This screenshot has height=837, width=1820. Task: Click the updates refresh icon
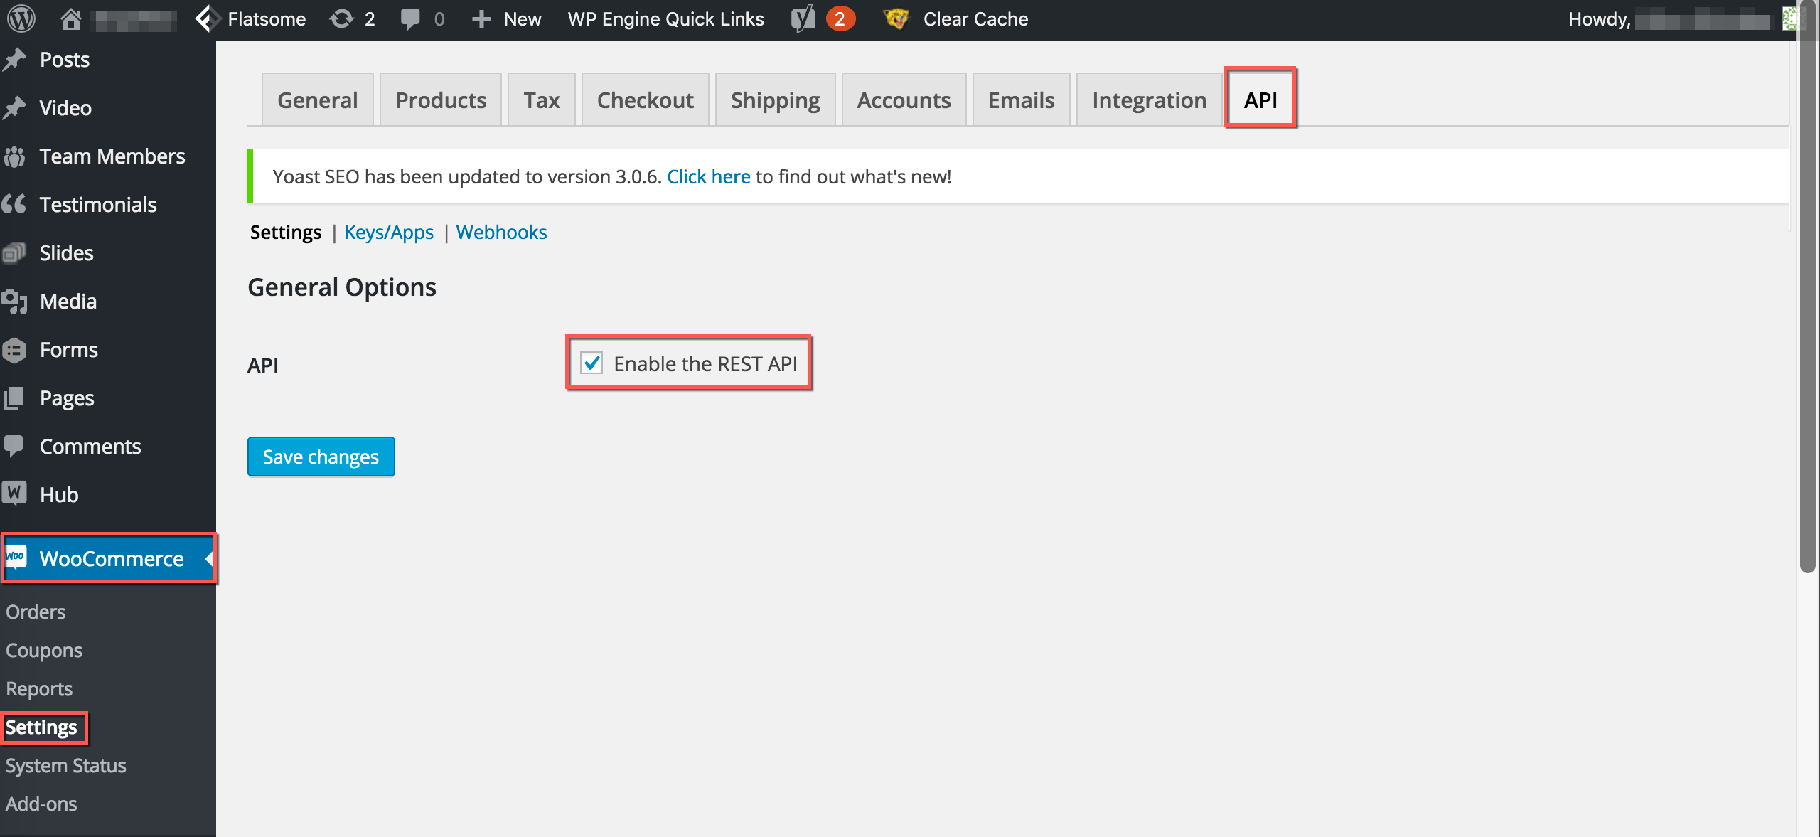[342, 19]
